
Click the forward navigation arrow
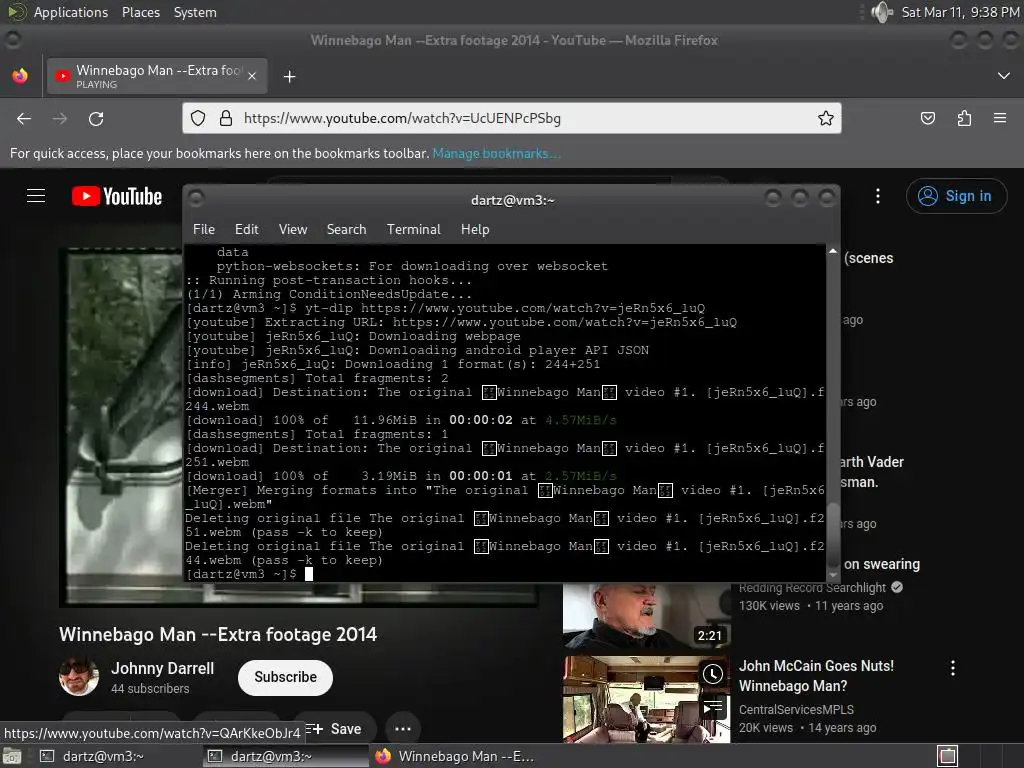[60, 119]
